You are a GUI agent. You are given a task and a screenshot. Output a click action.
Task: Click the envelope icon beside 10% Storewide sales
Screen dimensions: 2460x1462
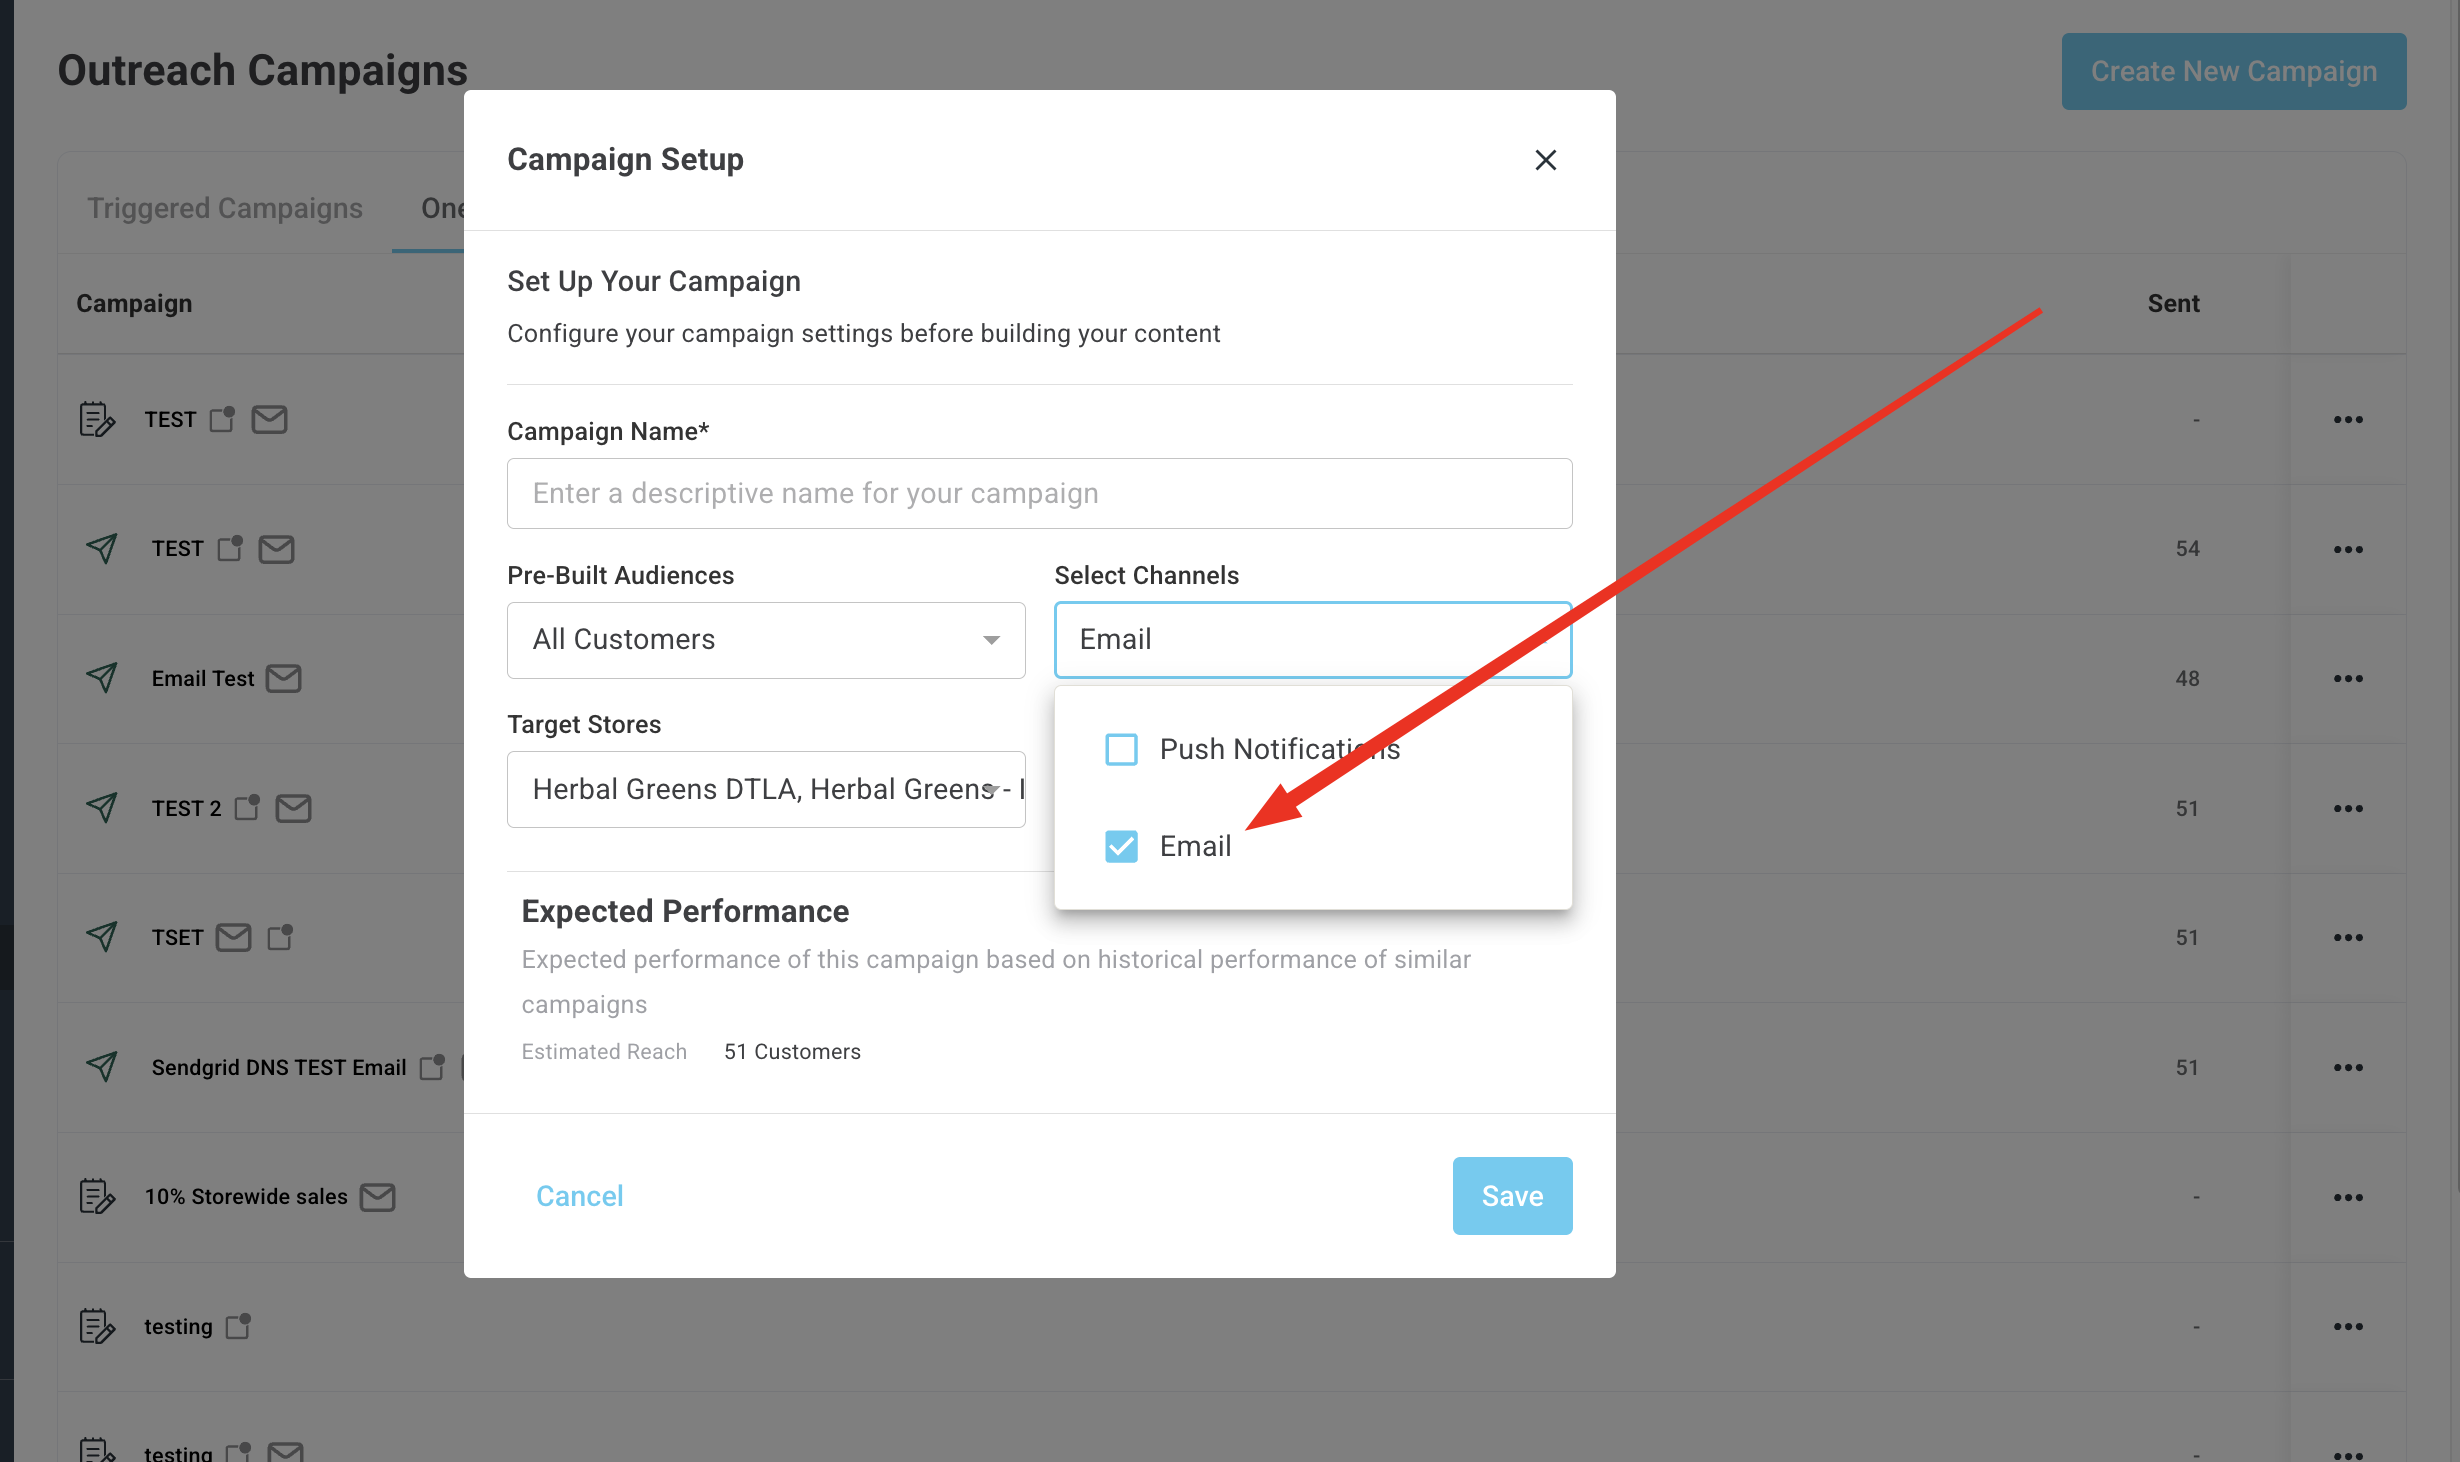pos(378,1196)
